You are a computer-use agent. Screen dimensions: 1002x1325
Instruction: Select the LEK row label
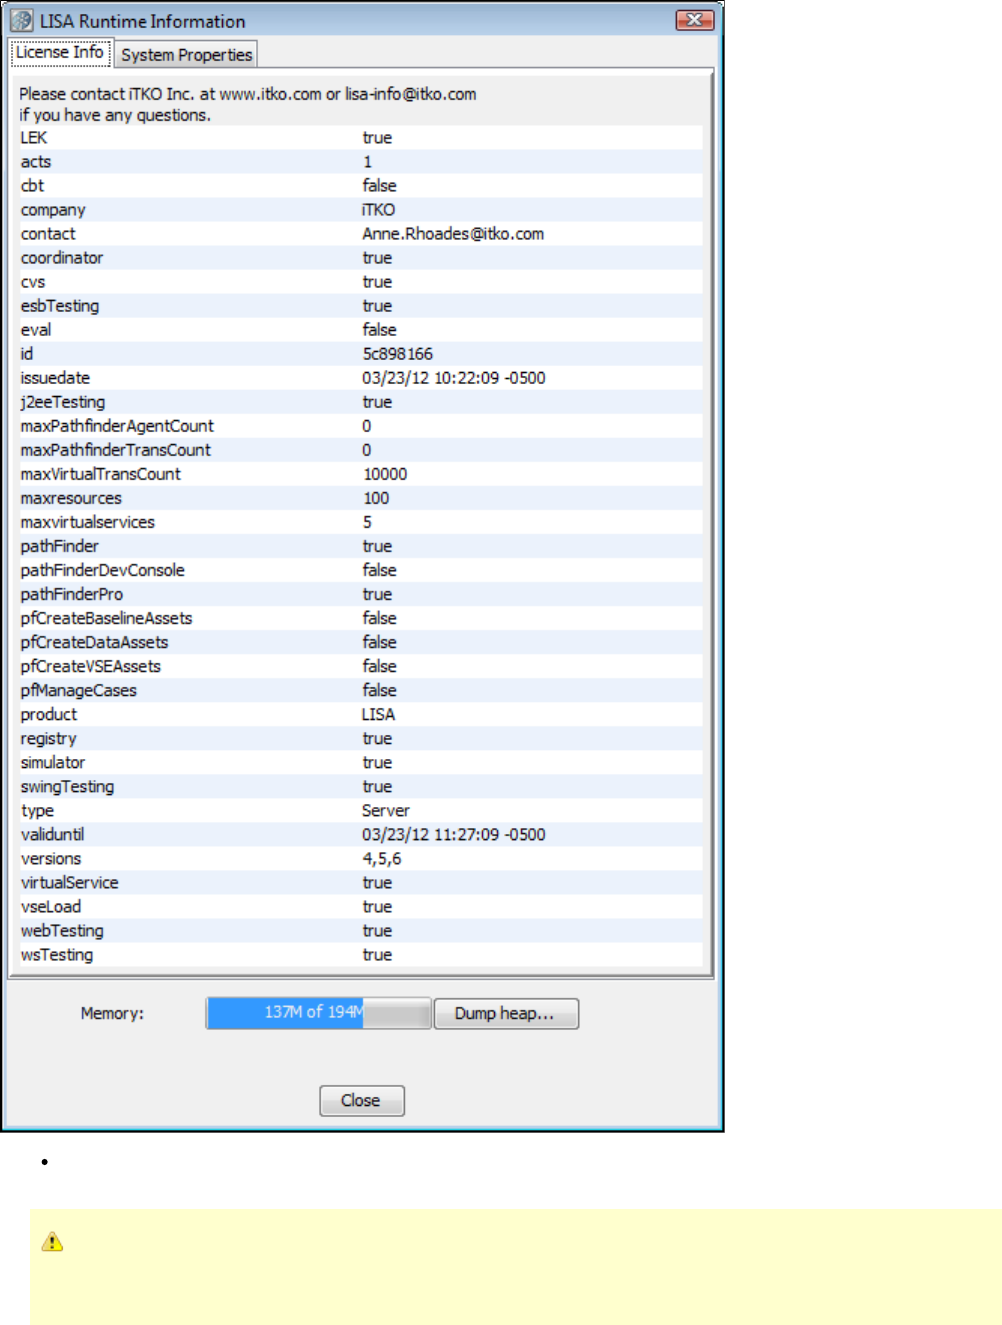[34, 138]
